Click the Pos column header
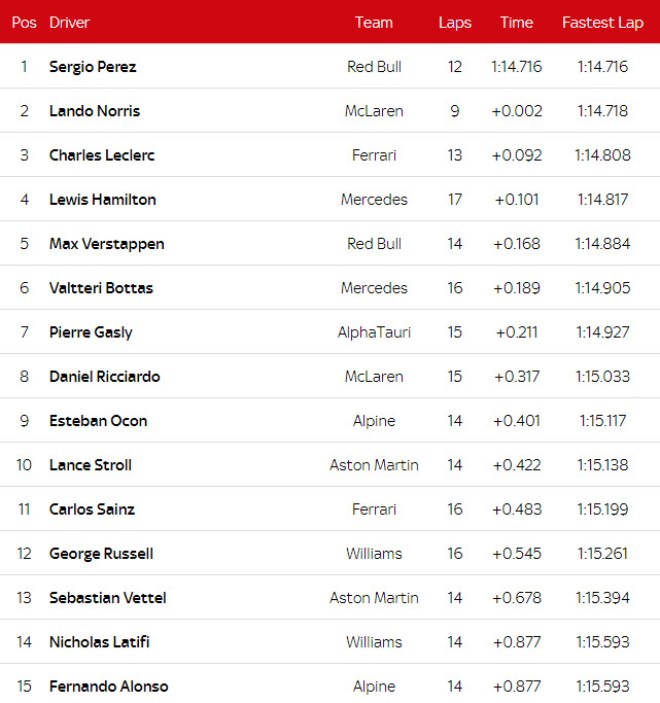The image size is (660, 703). tap(24, 22)
